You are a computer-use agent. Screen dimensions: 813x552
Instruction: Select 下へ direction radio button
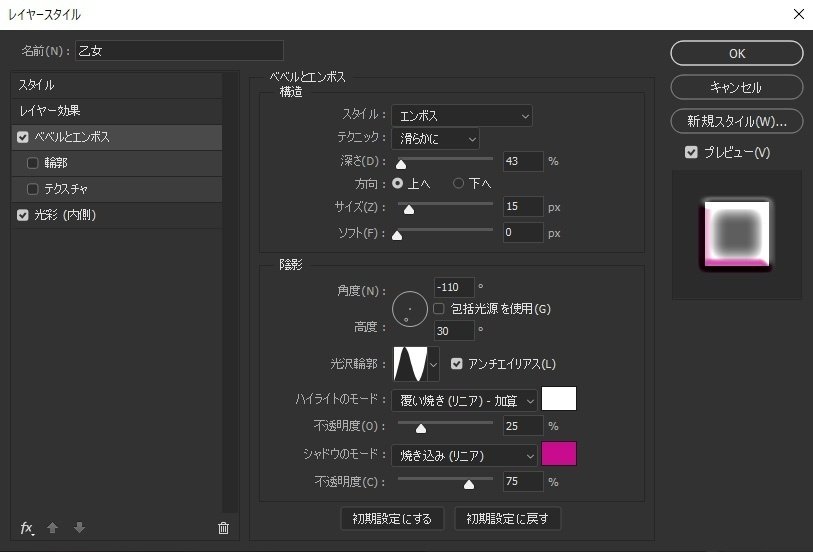point(458,183)
